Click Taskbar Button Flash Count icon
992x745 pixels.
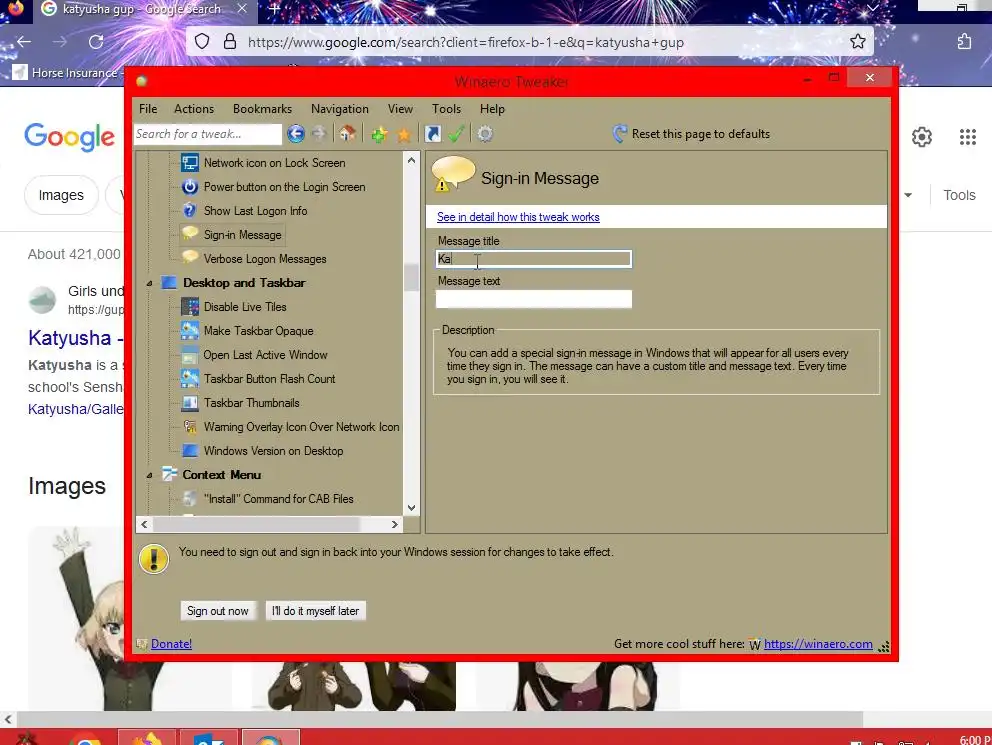click(x=190, y=379)
